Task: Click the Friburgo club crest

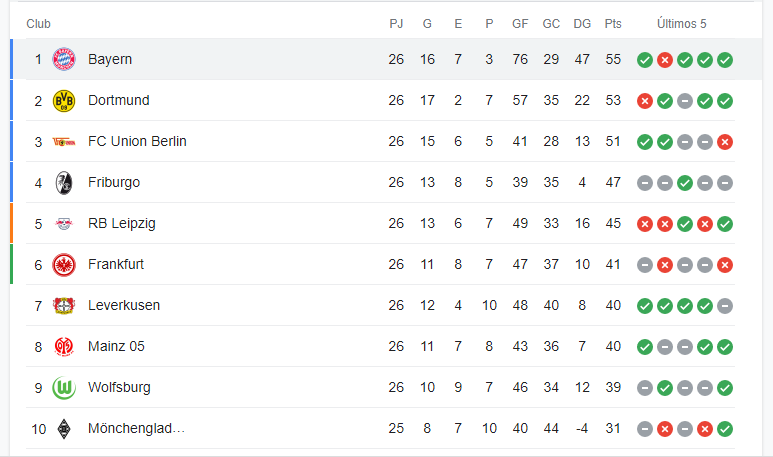Action: 64,183
